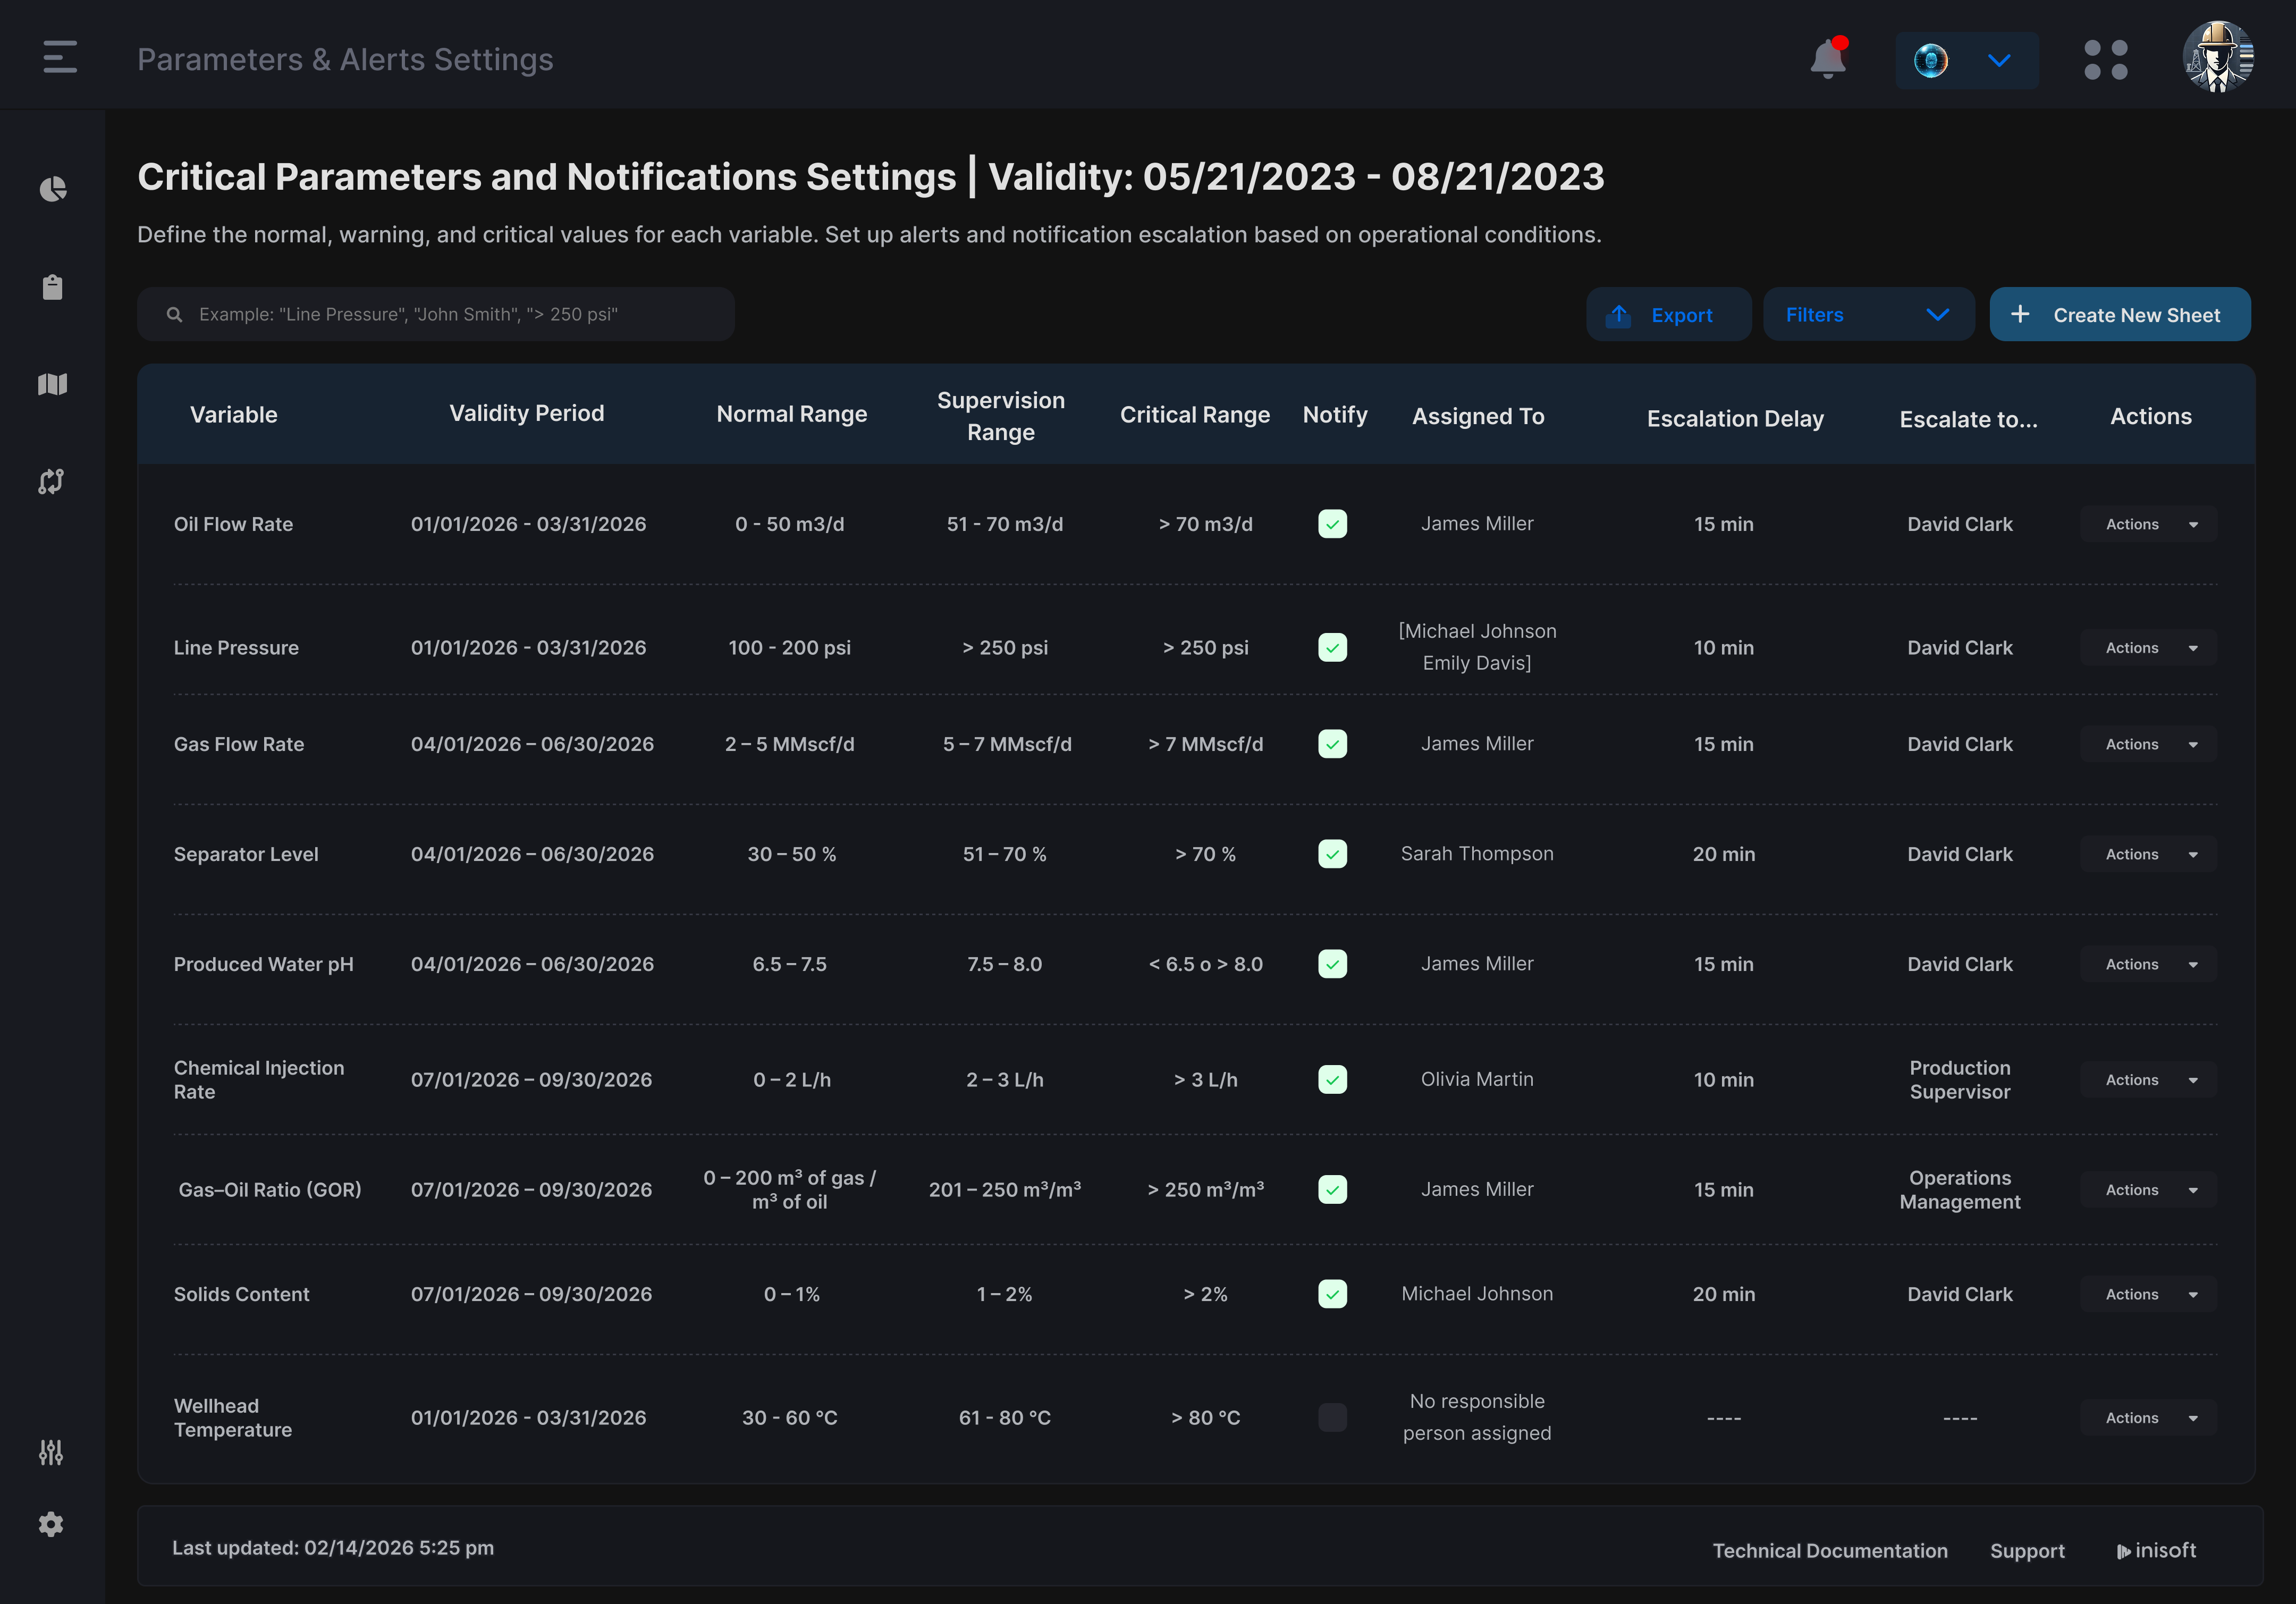The width and height of the screenshot is (2296, 1604).
Task: Open the sliders parameters sidebar icon
Action: (51, 1452)
